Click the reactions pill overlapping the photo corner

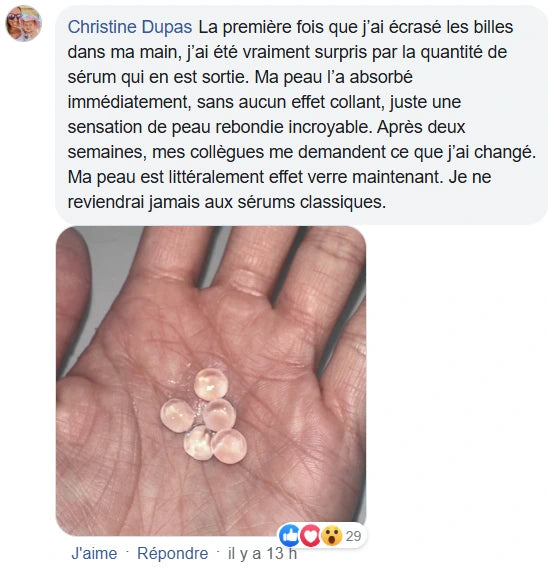click(x=322, y=536)
